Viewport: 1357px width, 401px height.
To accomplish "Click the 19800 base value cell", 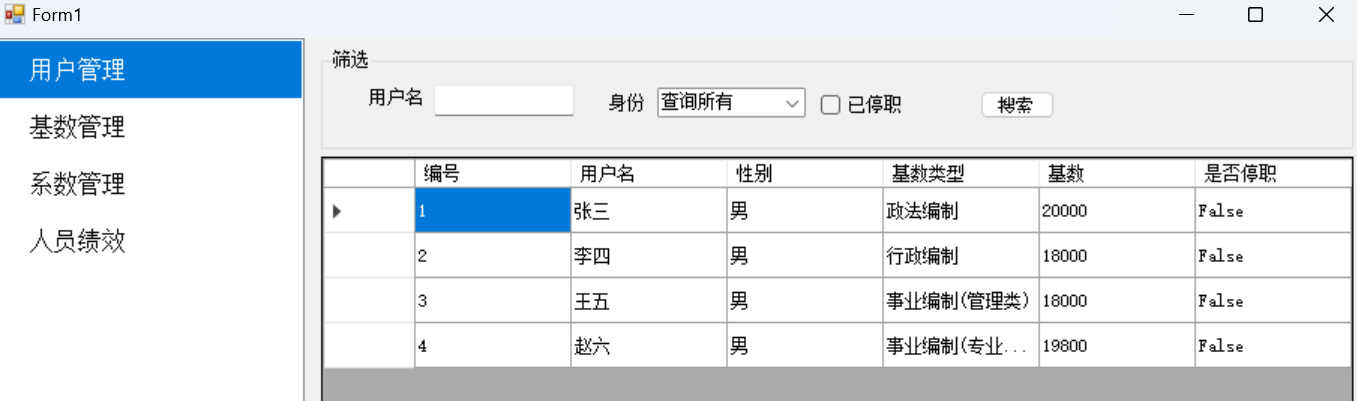I will (x=1116, y=346).
